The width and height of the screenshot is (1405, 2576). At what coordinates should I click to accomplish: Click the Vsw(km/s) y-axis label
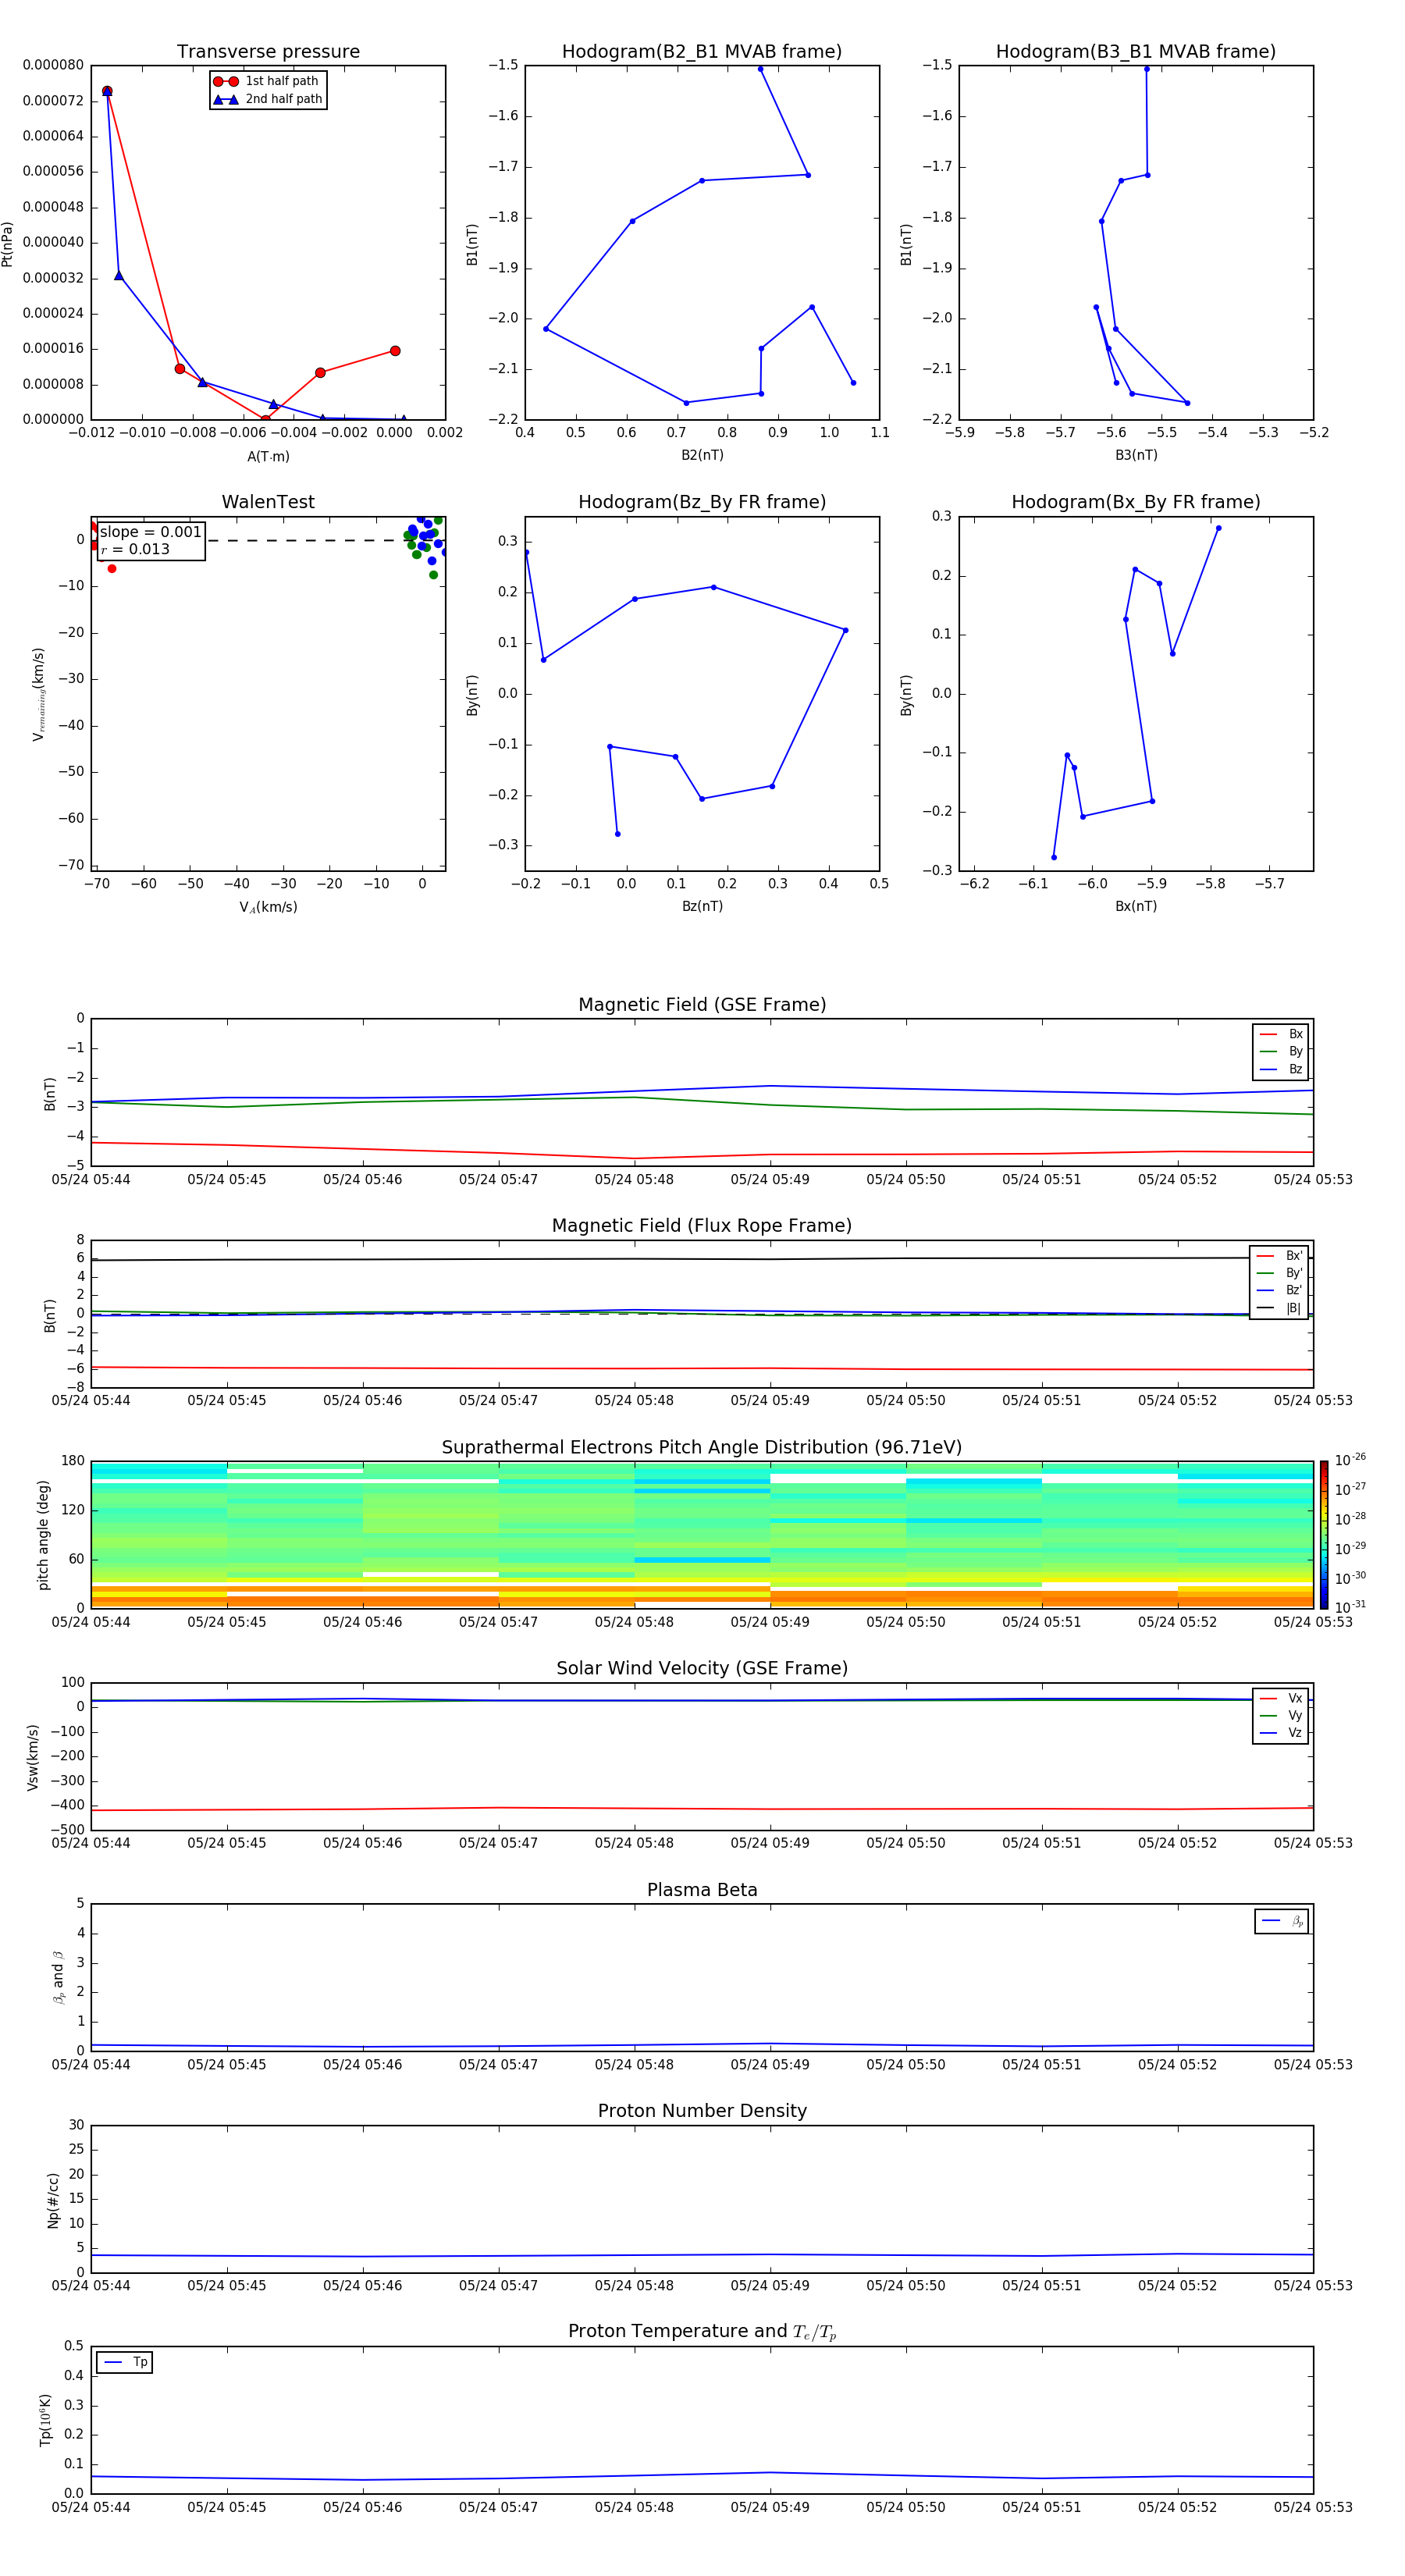(x=33, y=1757)
